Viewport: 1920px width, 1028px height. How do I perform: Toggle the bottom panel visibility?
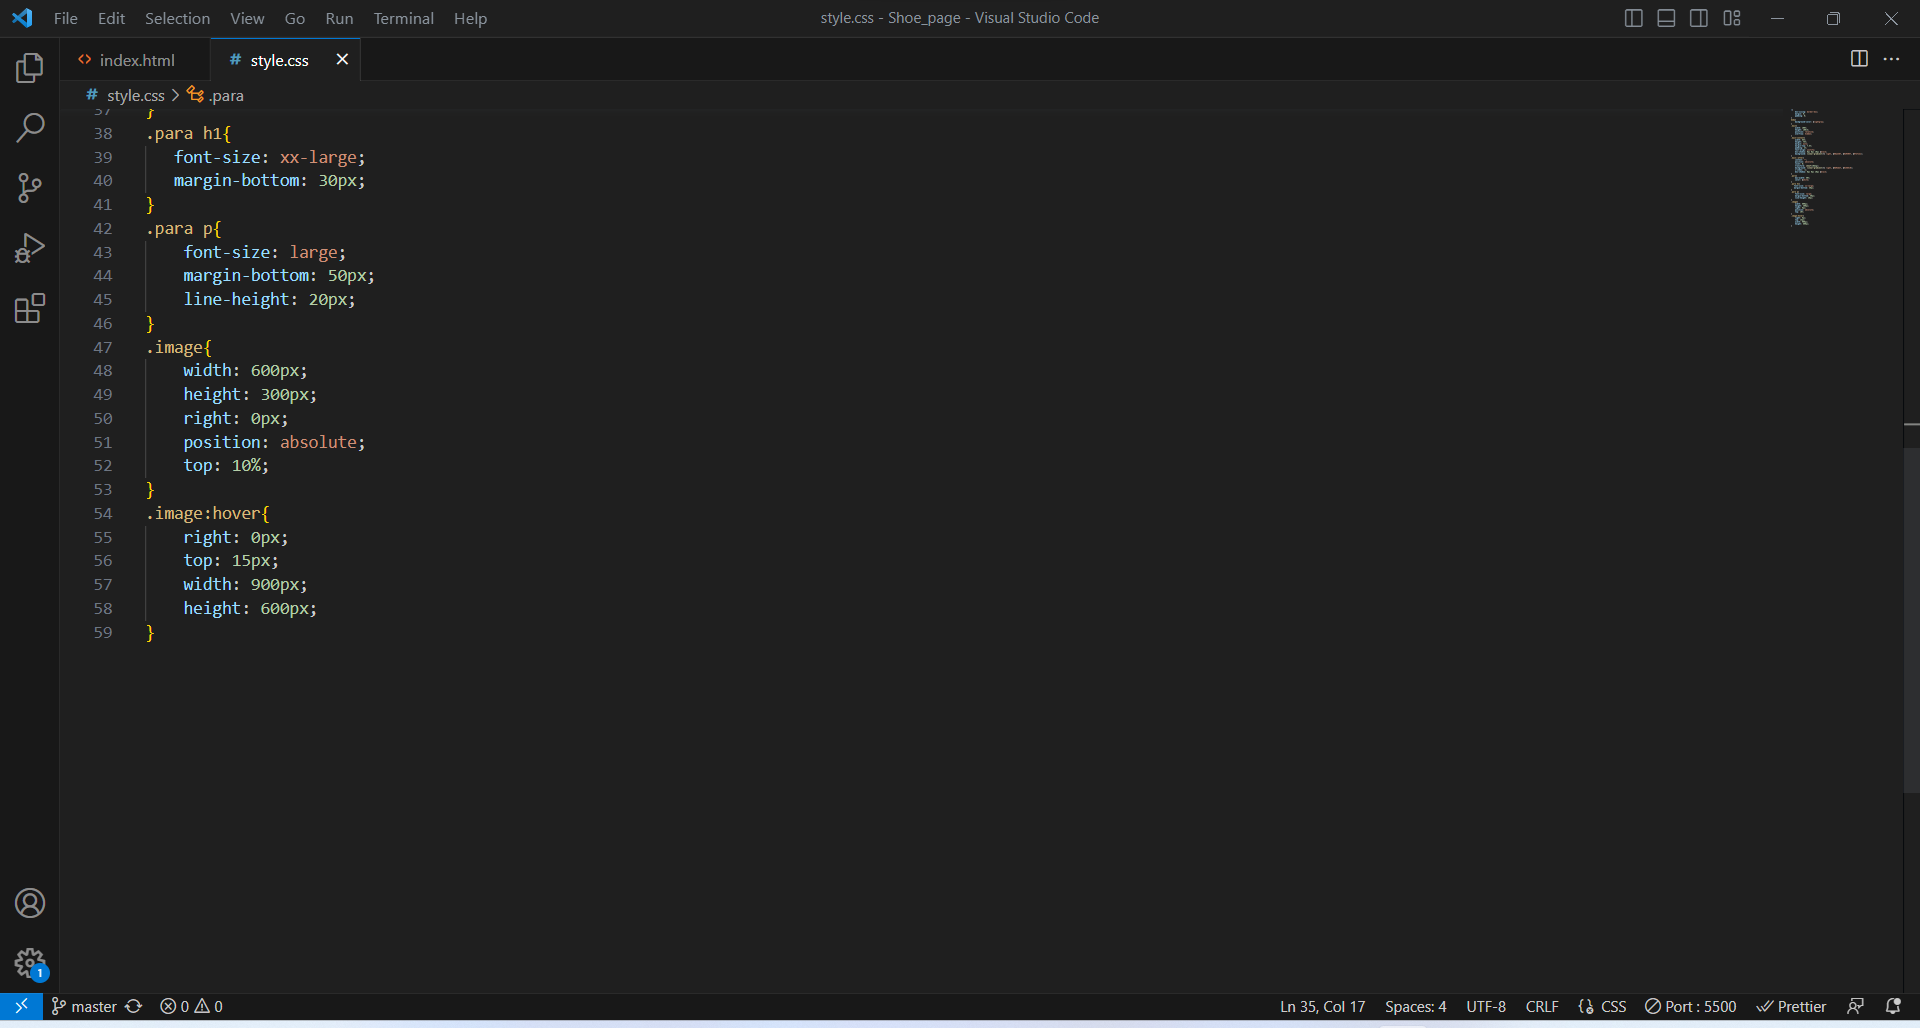click(x=1666, y=17)
